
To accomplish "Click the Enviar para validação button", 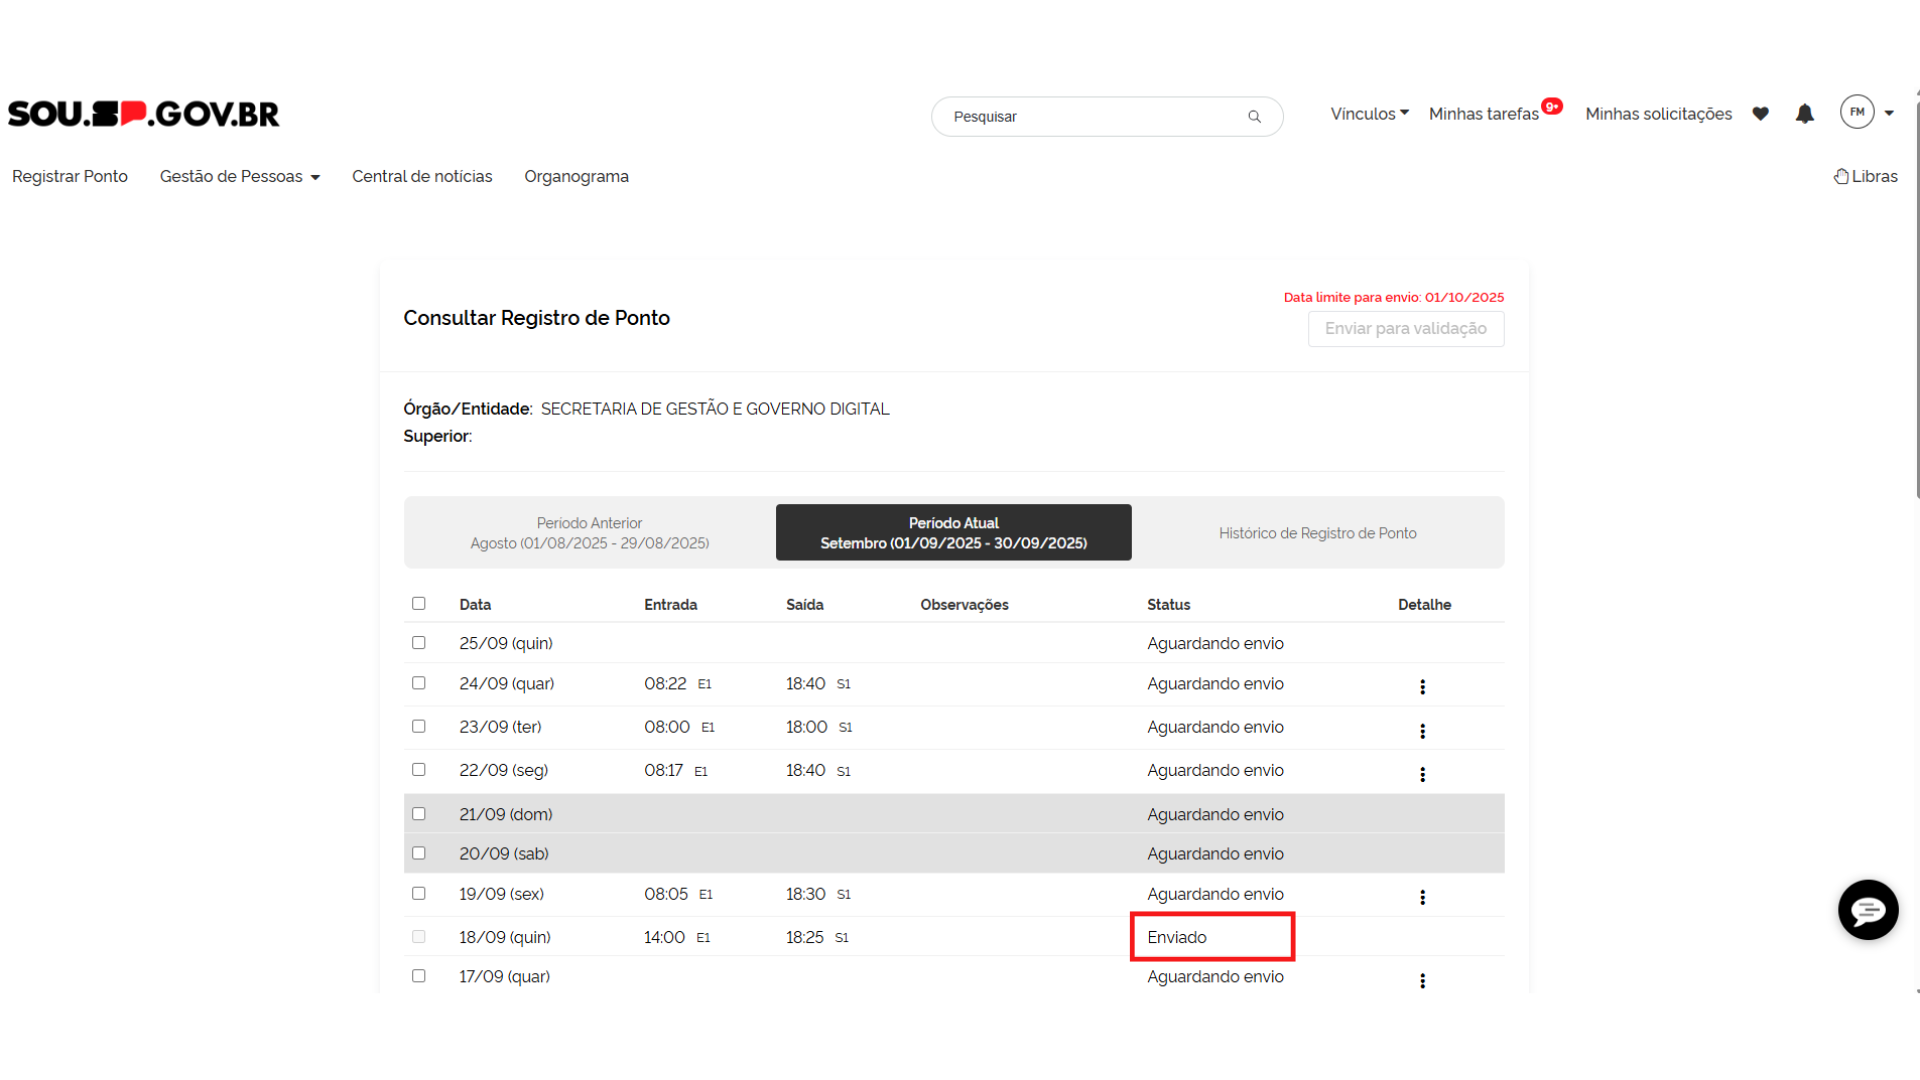I will pos(1405,329).
